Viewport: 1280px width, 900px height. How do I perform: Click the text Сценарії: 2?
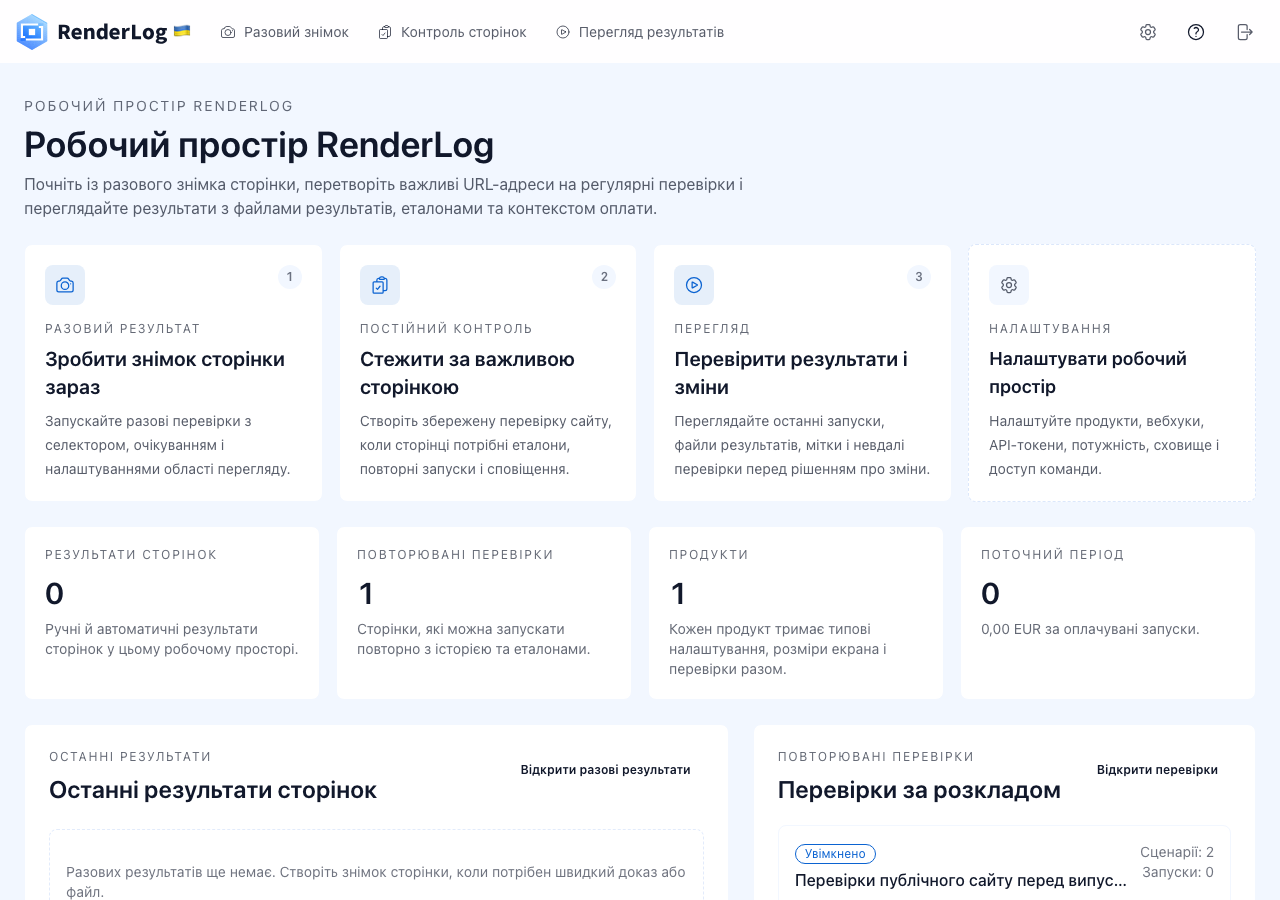[1177, 852]
